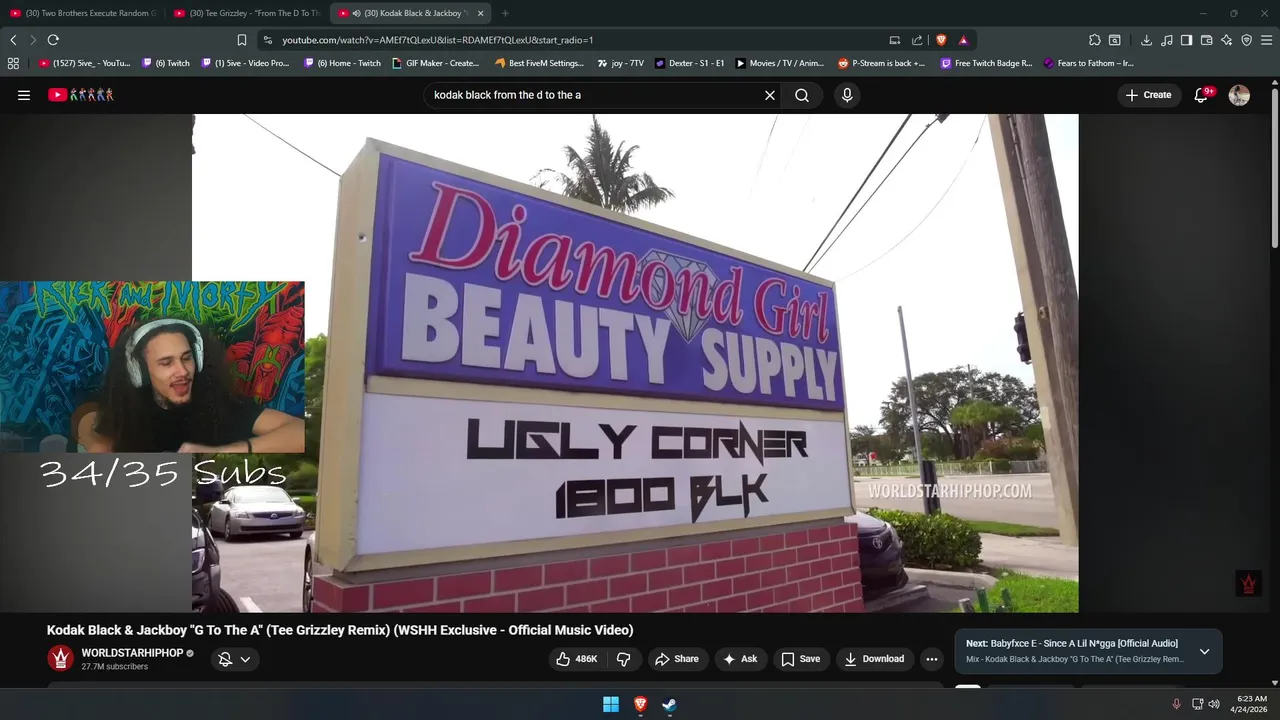This screenshot has height=720, width=1280.
Task: Open browser Downloads icon
Action: point(1146,40)
